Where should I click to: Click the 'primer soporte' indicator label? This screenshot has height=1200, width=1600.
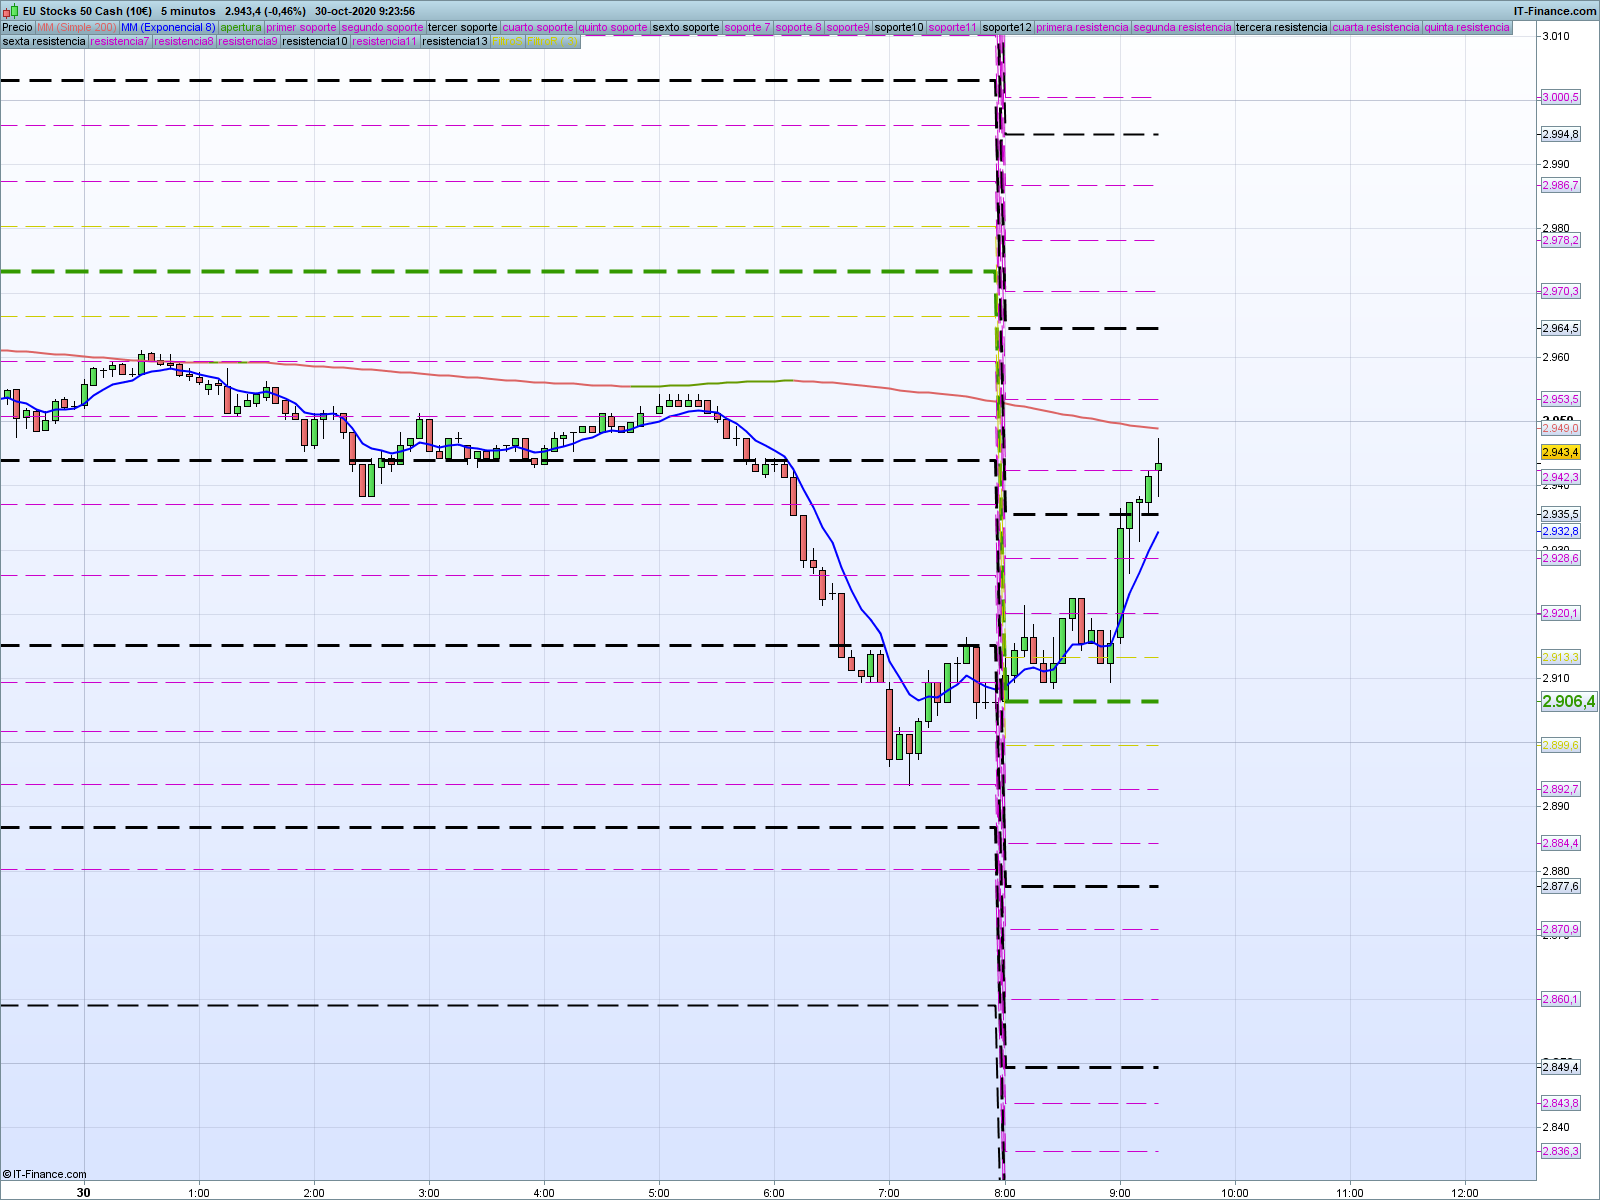pyautogui.click(x=302, y=27)
